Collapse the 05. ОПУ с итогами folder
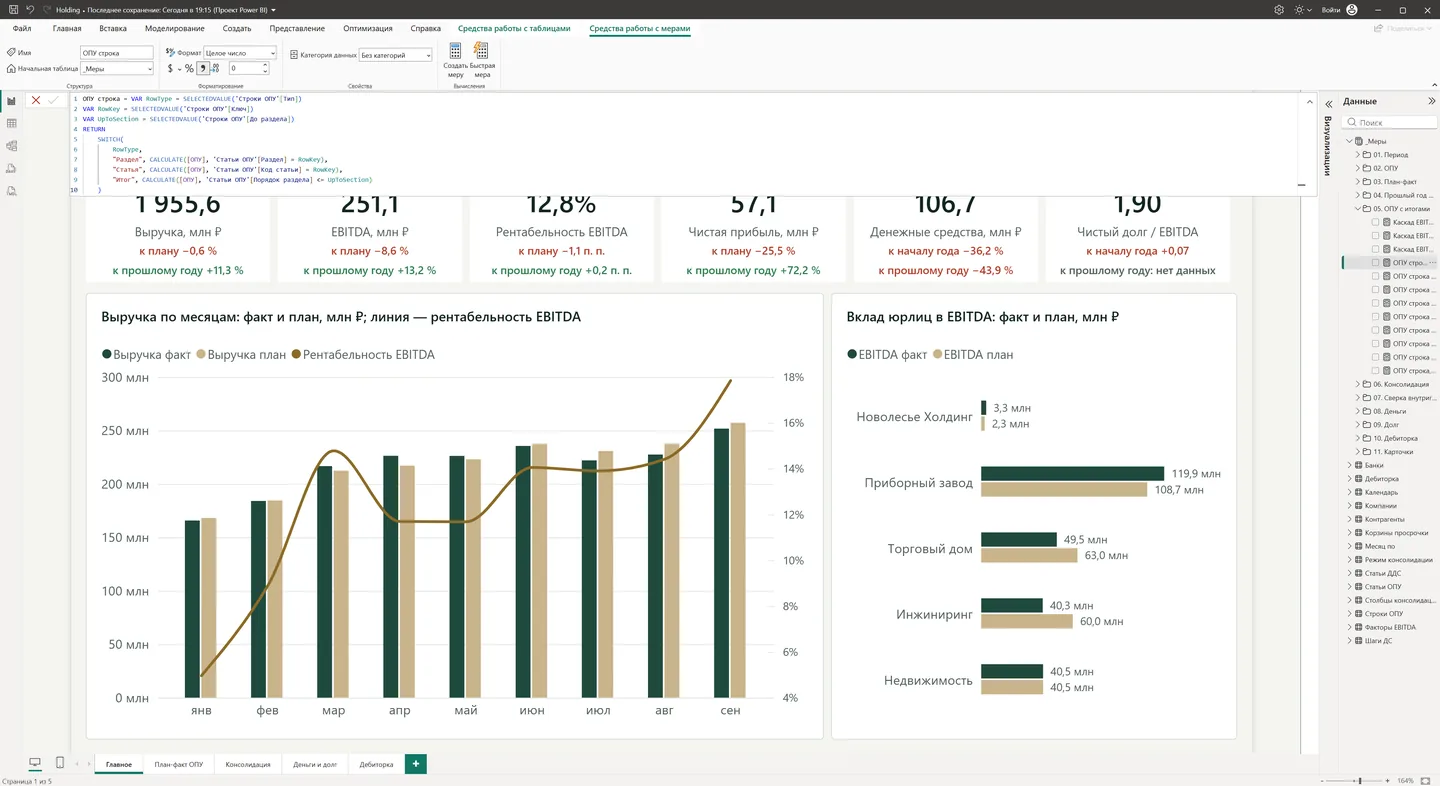This screenshot has height=786, width=1440. 1358,209
